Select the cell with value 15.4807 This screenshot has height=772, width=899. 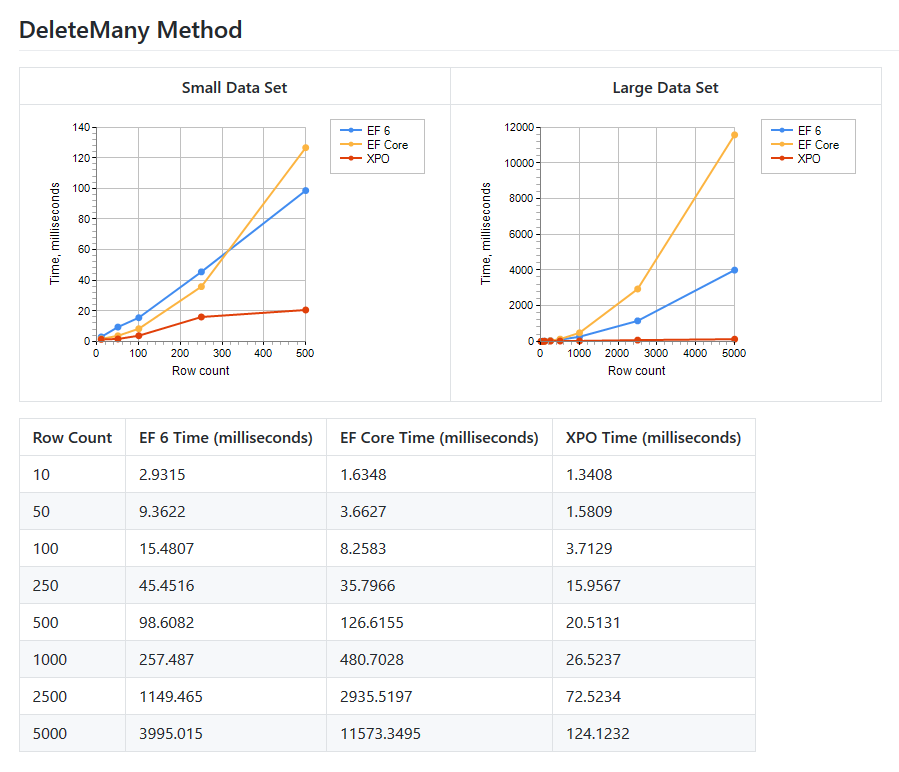pyautogui.click(x=226, y=548)
